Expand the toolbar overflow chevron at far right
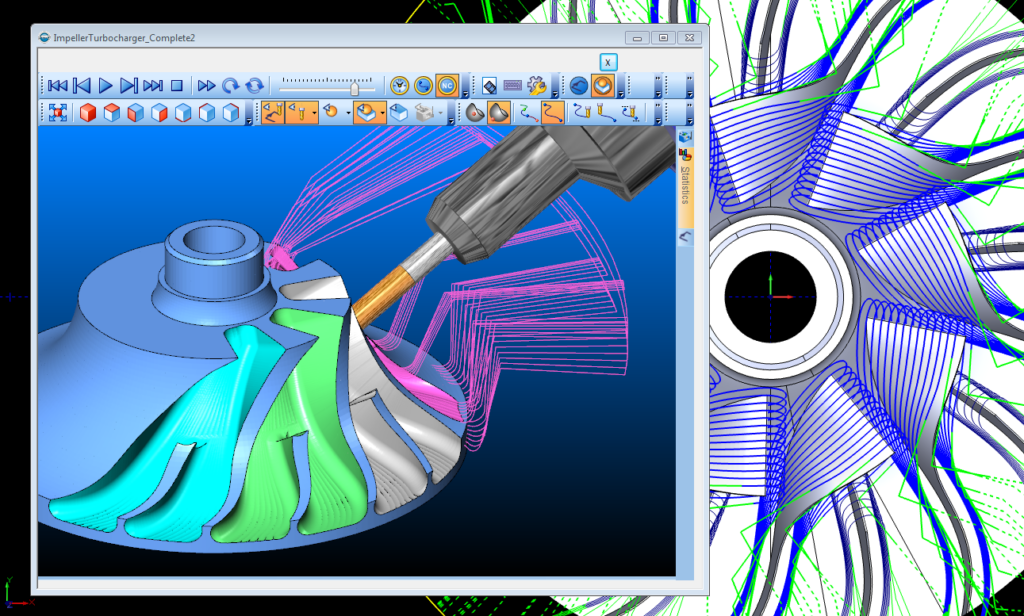Viewport: 1024px width, 616px height. coord(690,113)
